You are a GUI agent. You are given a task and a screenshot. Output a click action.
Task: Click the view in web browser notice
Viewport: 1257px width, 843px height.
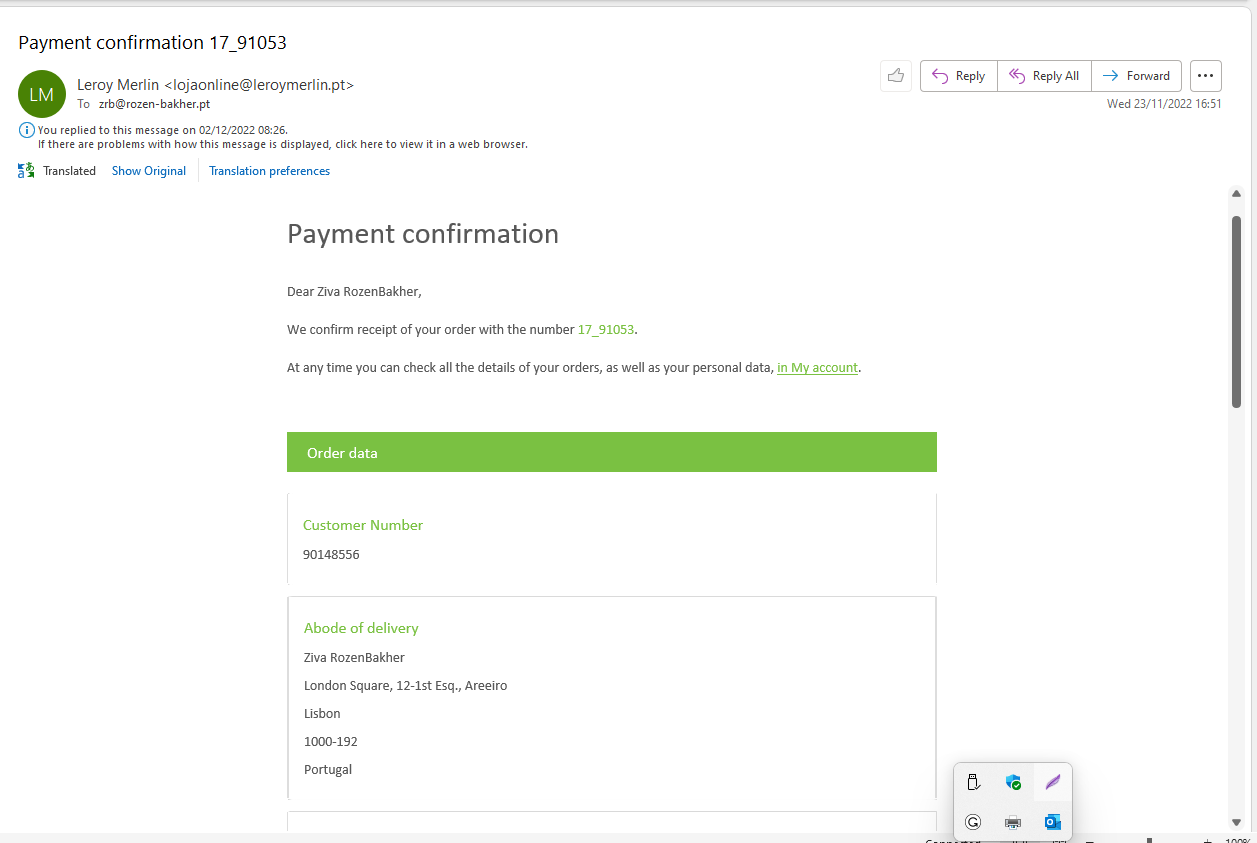tap(283, 144)
